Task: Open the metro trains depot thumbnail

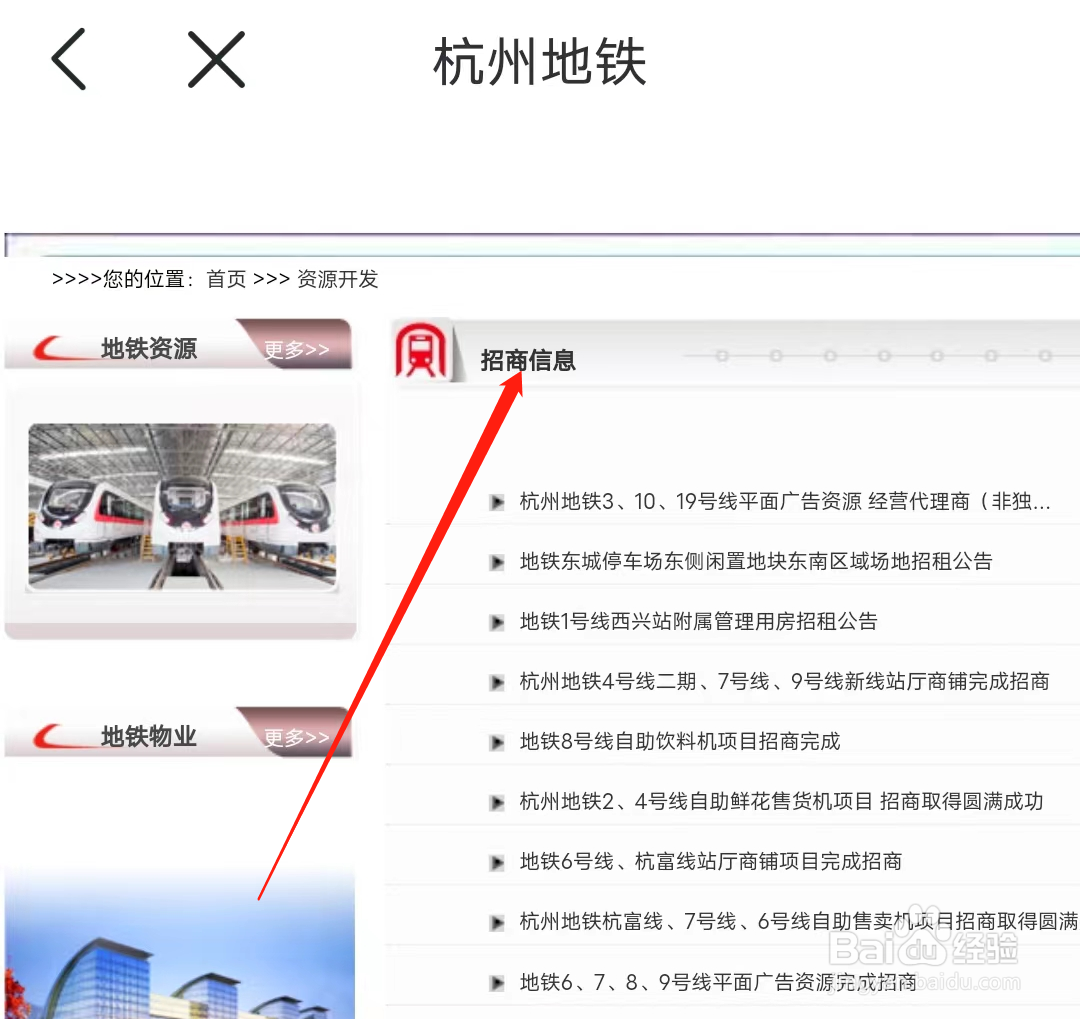Action: pos(182,506)
